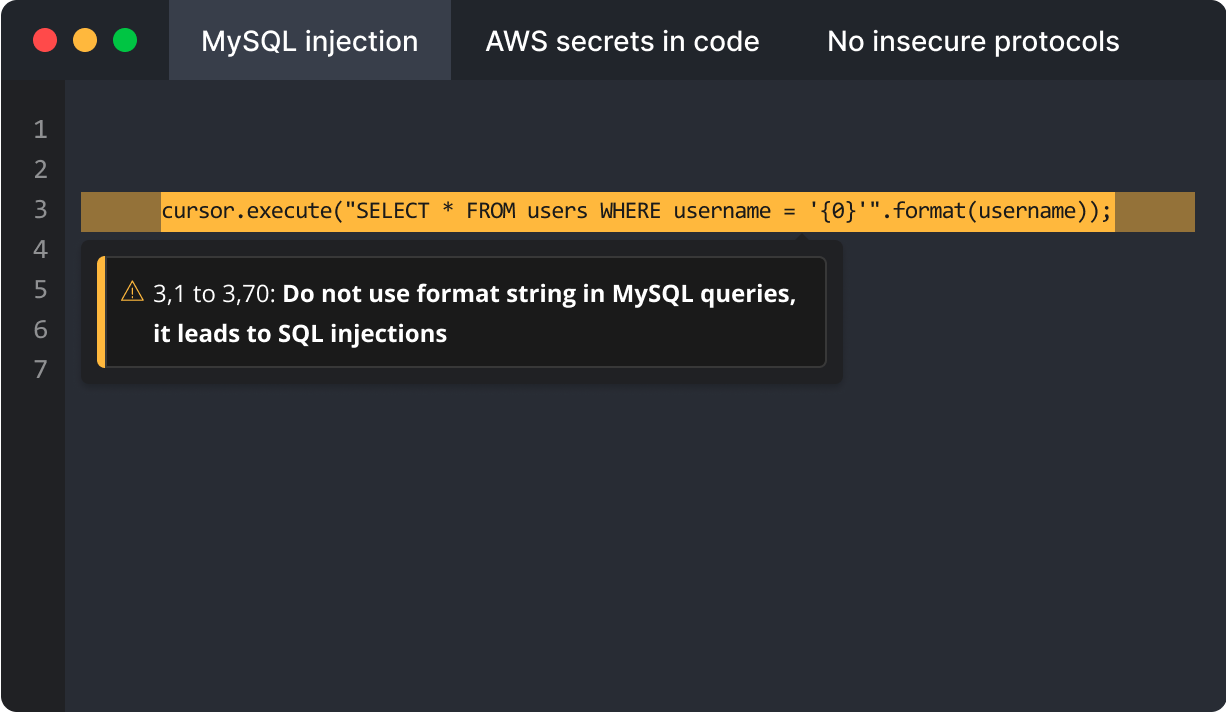The width and height of the screenshot is (1226, 712).
Task: Open the AWS secrets in code tab
Action: [x=622, y=42]
